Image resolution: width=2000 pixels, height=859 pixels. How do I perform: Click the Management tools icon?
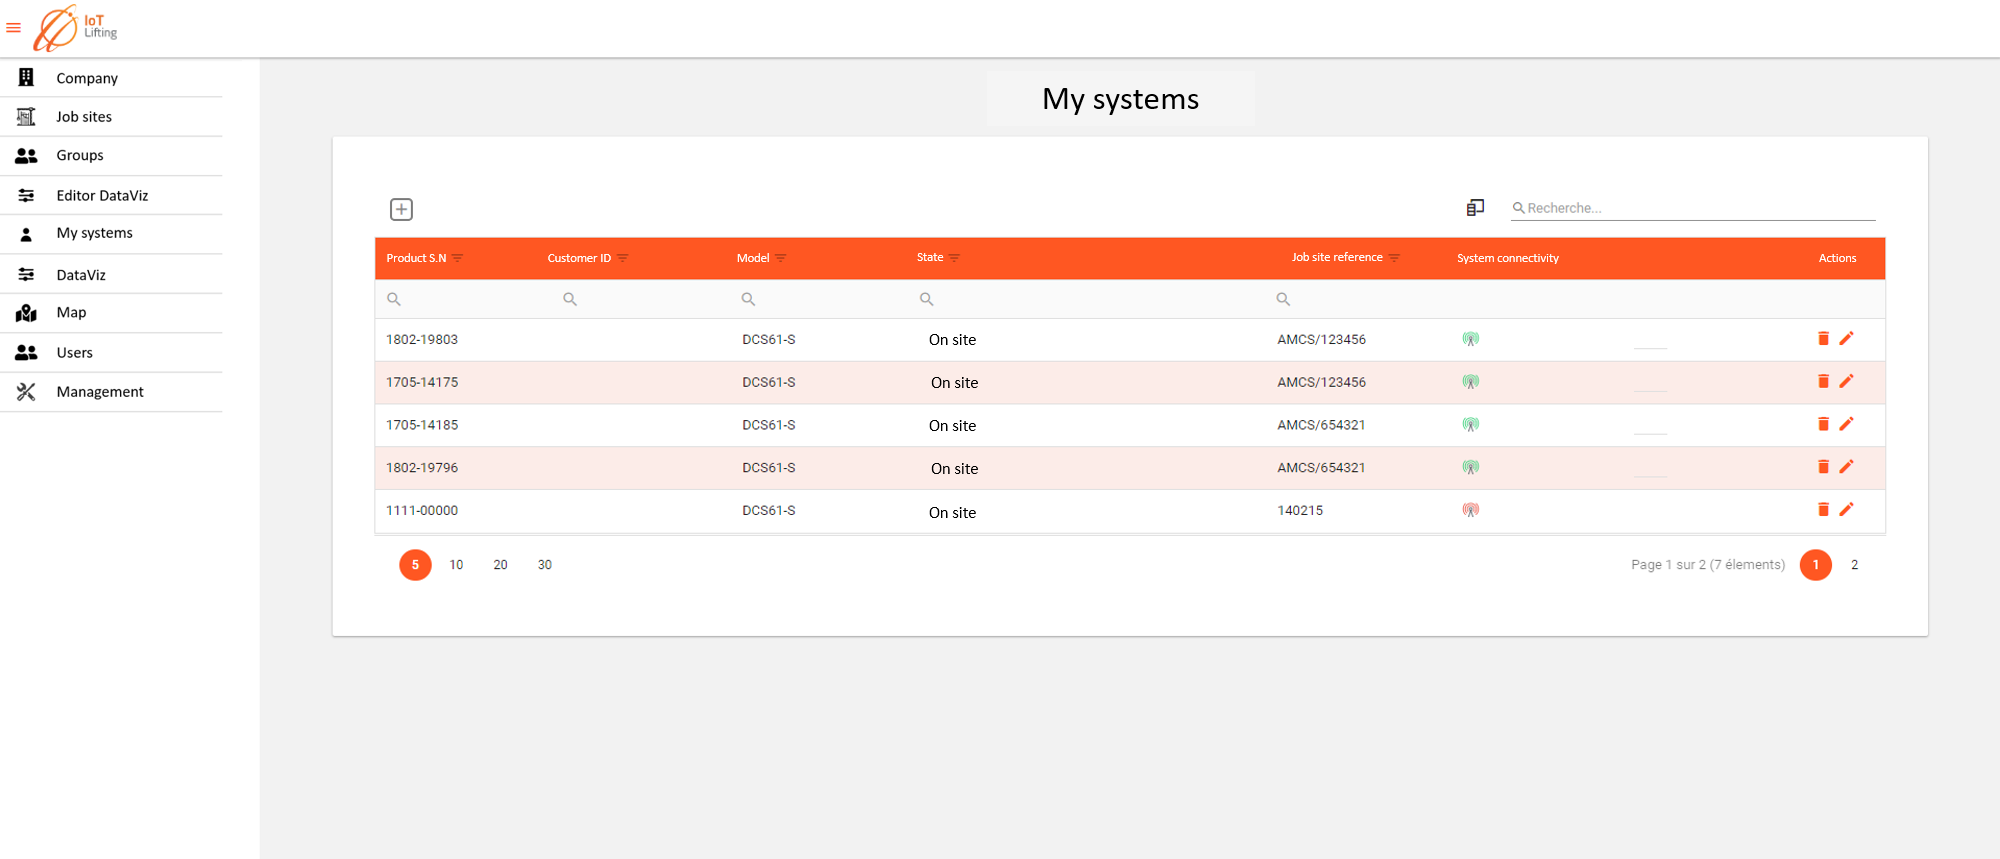click(26, 392)
